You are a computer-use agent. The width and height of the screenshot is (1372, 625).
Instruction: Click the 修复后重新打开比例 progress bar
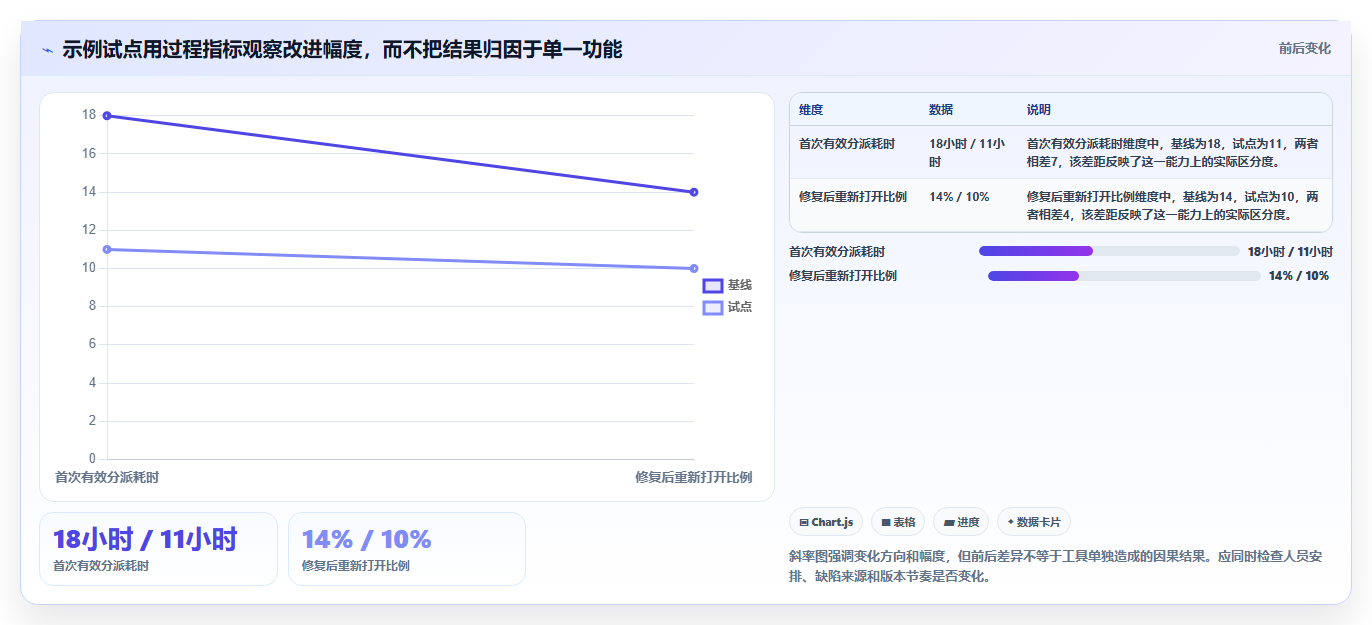(x=1124, y=276)
